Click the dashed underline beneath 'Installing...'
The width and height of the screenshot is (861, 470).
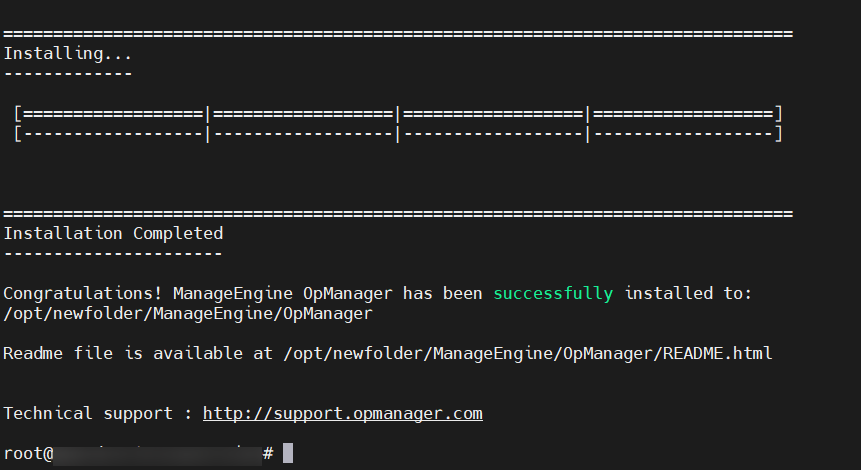(x=67, y=73)
